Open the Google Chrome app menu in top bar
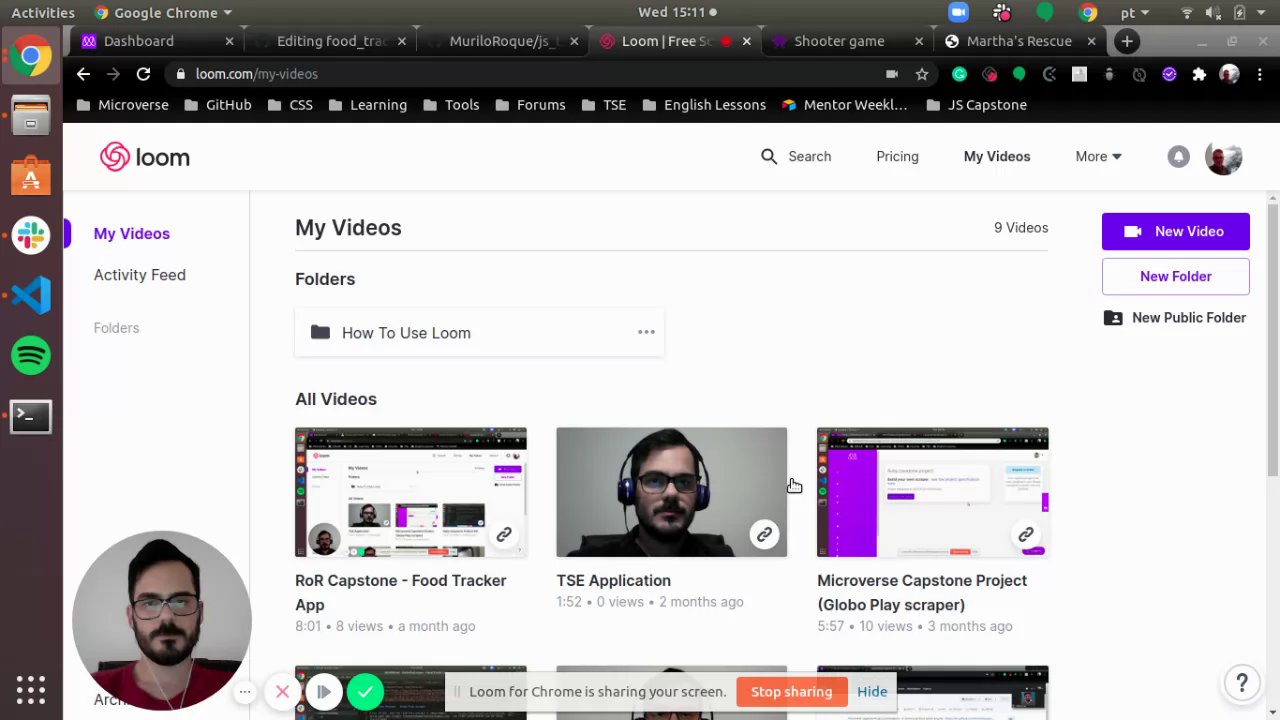Viewport: 1280px width, 720px height. pos(163,12)
